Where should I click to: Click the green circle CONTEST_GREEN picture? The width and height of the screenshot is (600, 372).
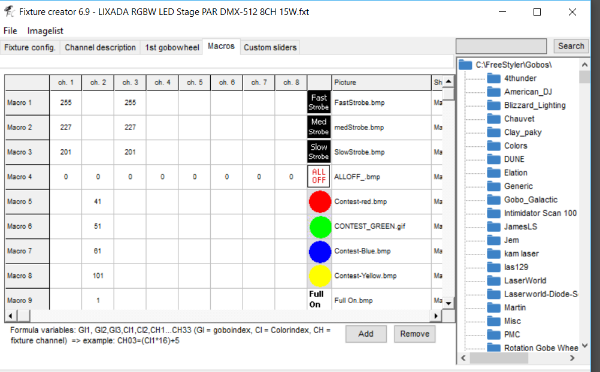[320, 226]
